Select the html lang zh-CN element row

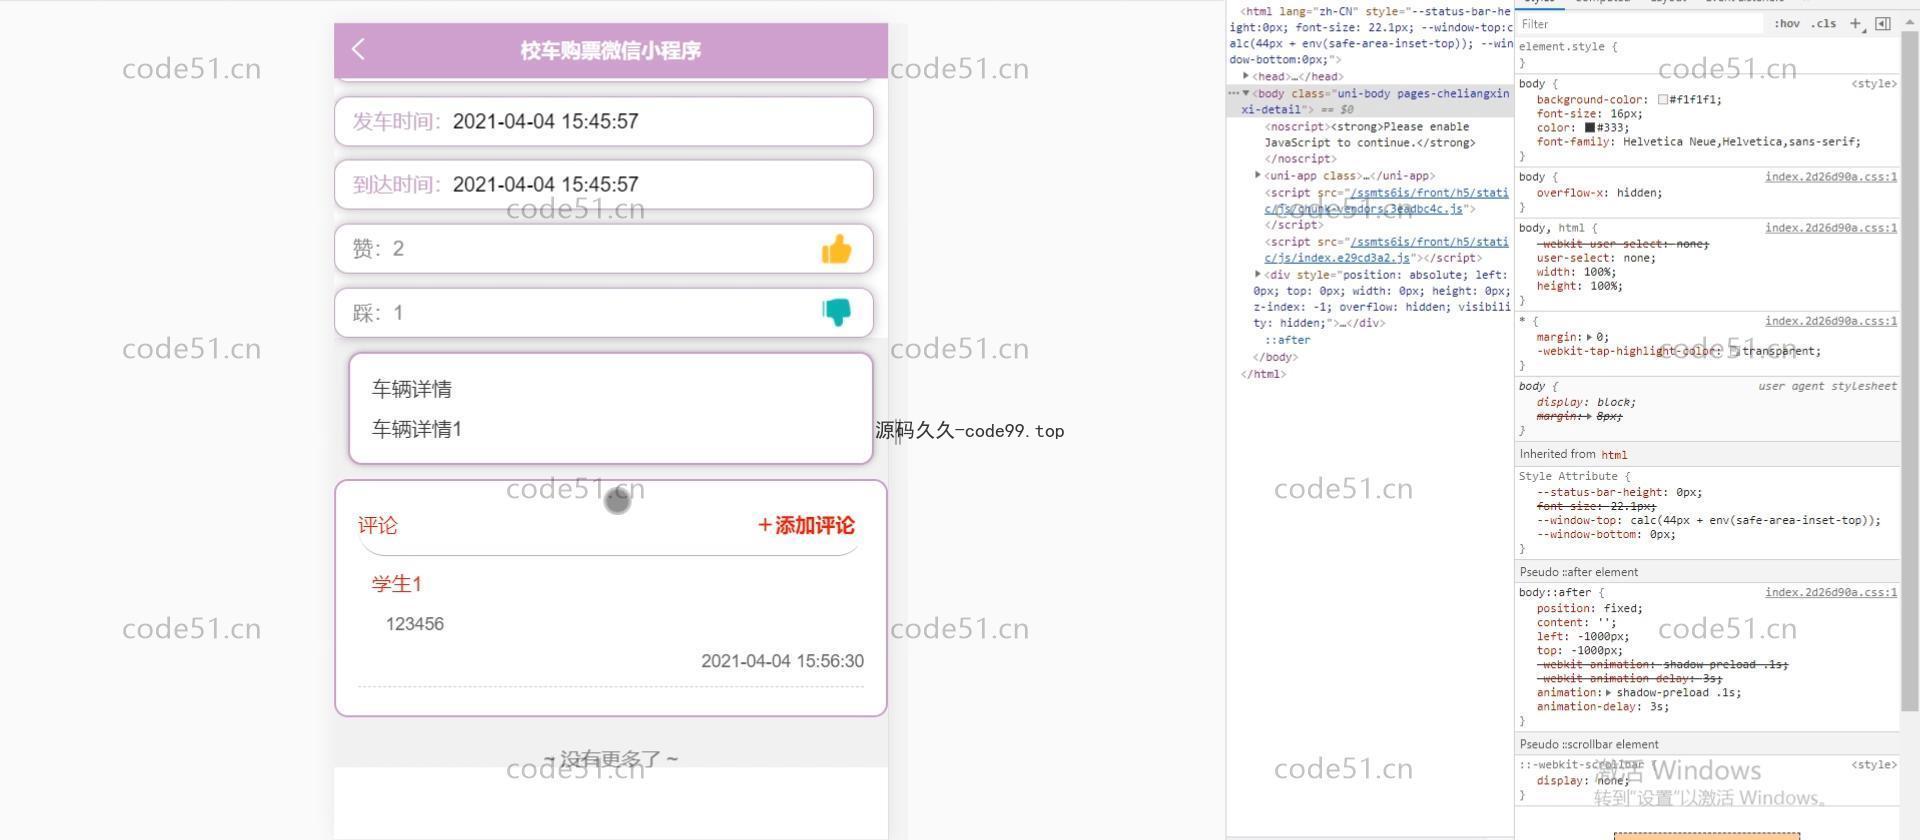[x=1370, y=36]
